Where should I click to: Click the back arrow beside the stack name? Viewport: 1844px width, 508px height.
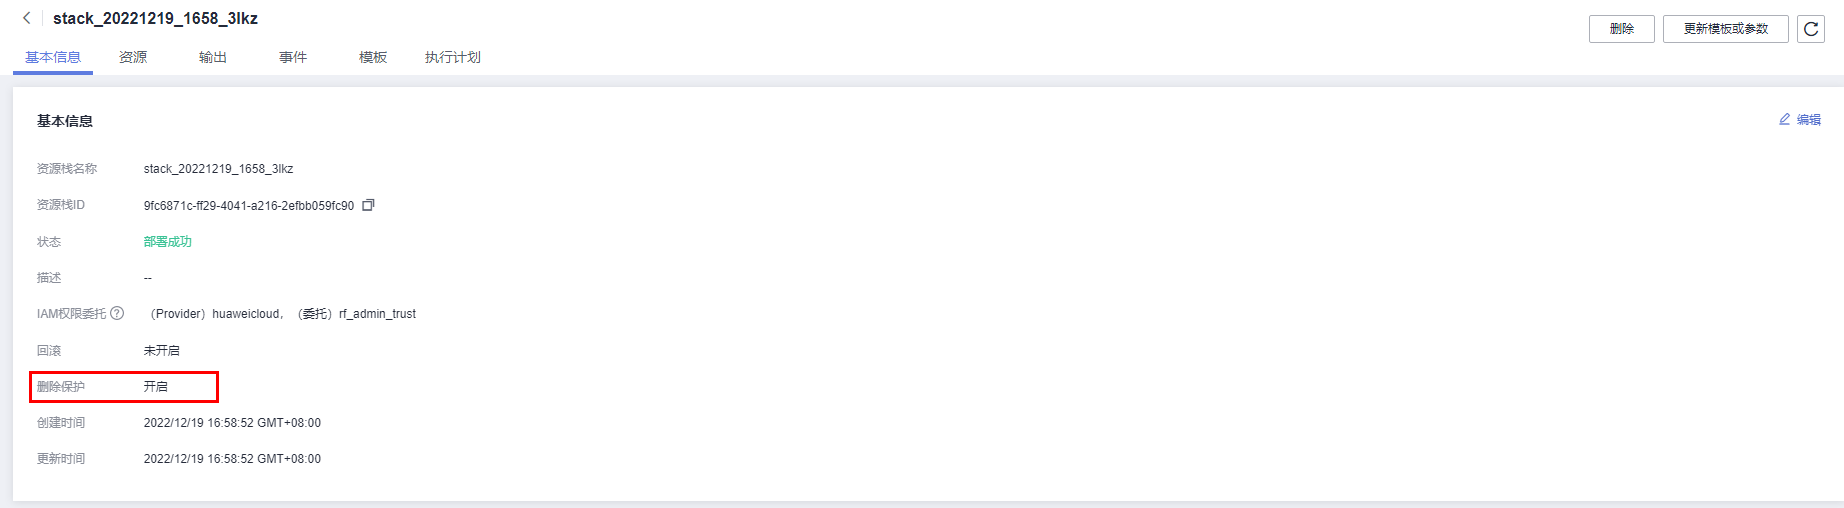coord(26,18)
